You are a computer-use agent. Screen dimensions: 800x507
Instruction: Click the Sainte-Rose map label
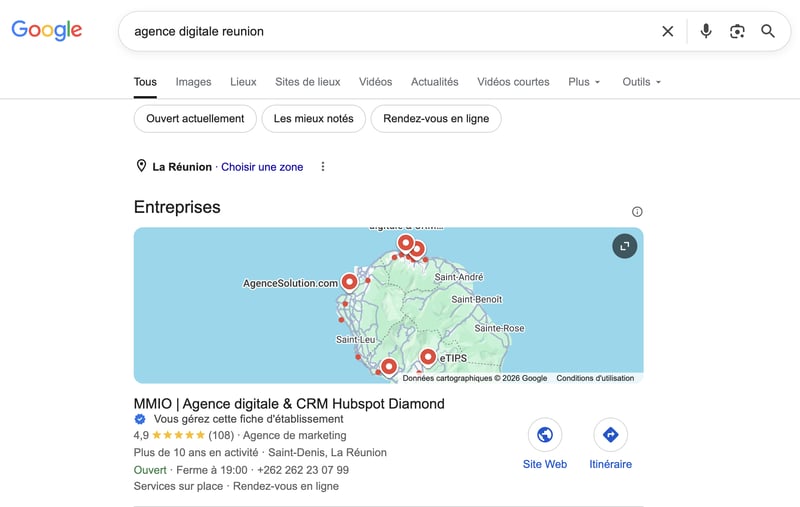[499, 328]
